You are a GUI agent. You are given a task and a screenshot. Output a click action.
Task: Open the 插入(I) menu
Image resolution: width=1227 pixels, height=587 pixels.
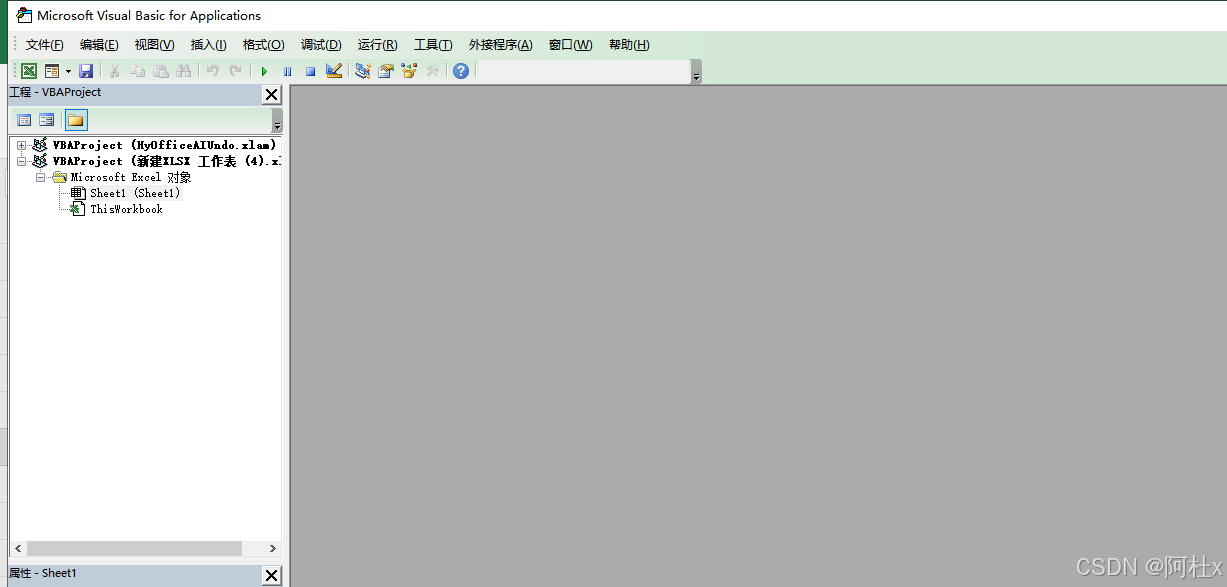coord(208,45)
